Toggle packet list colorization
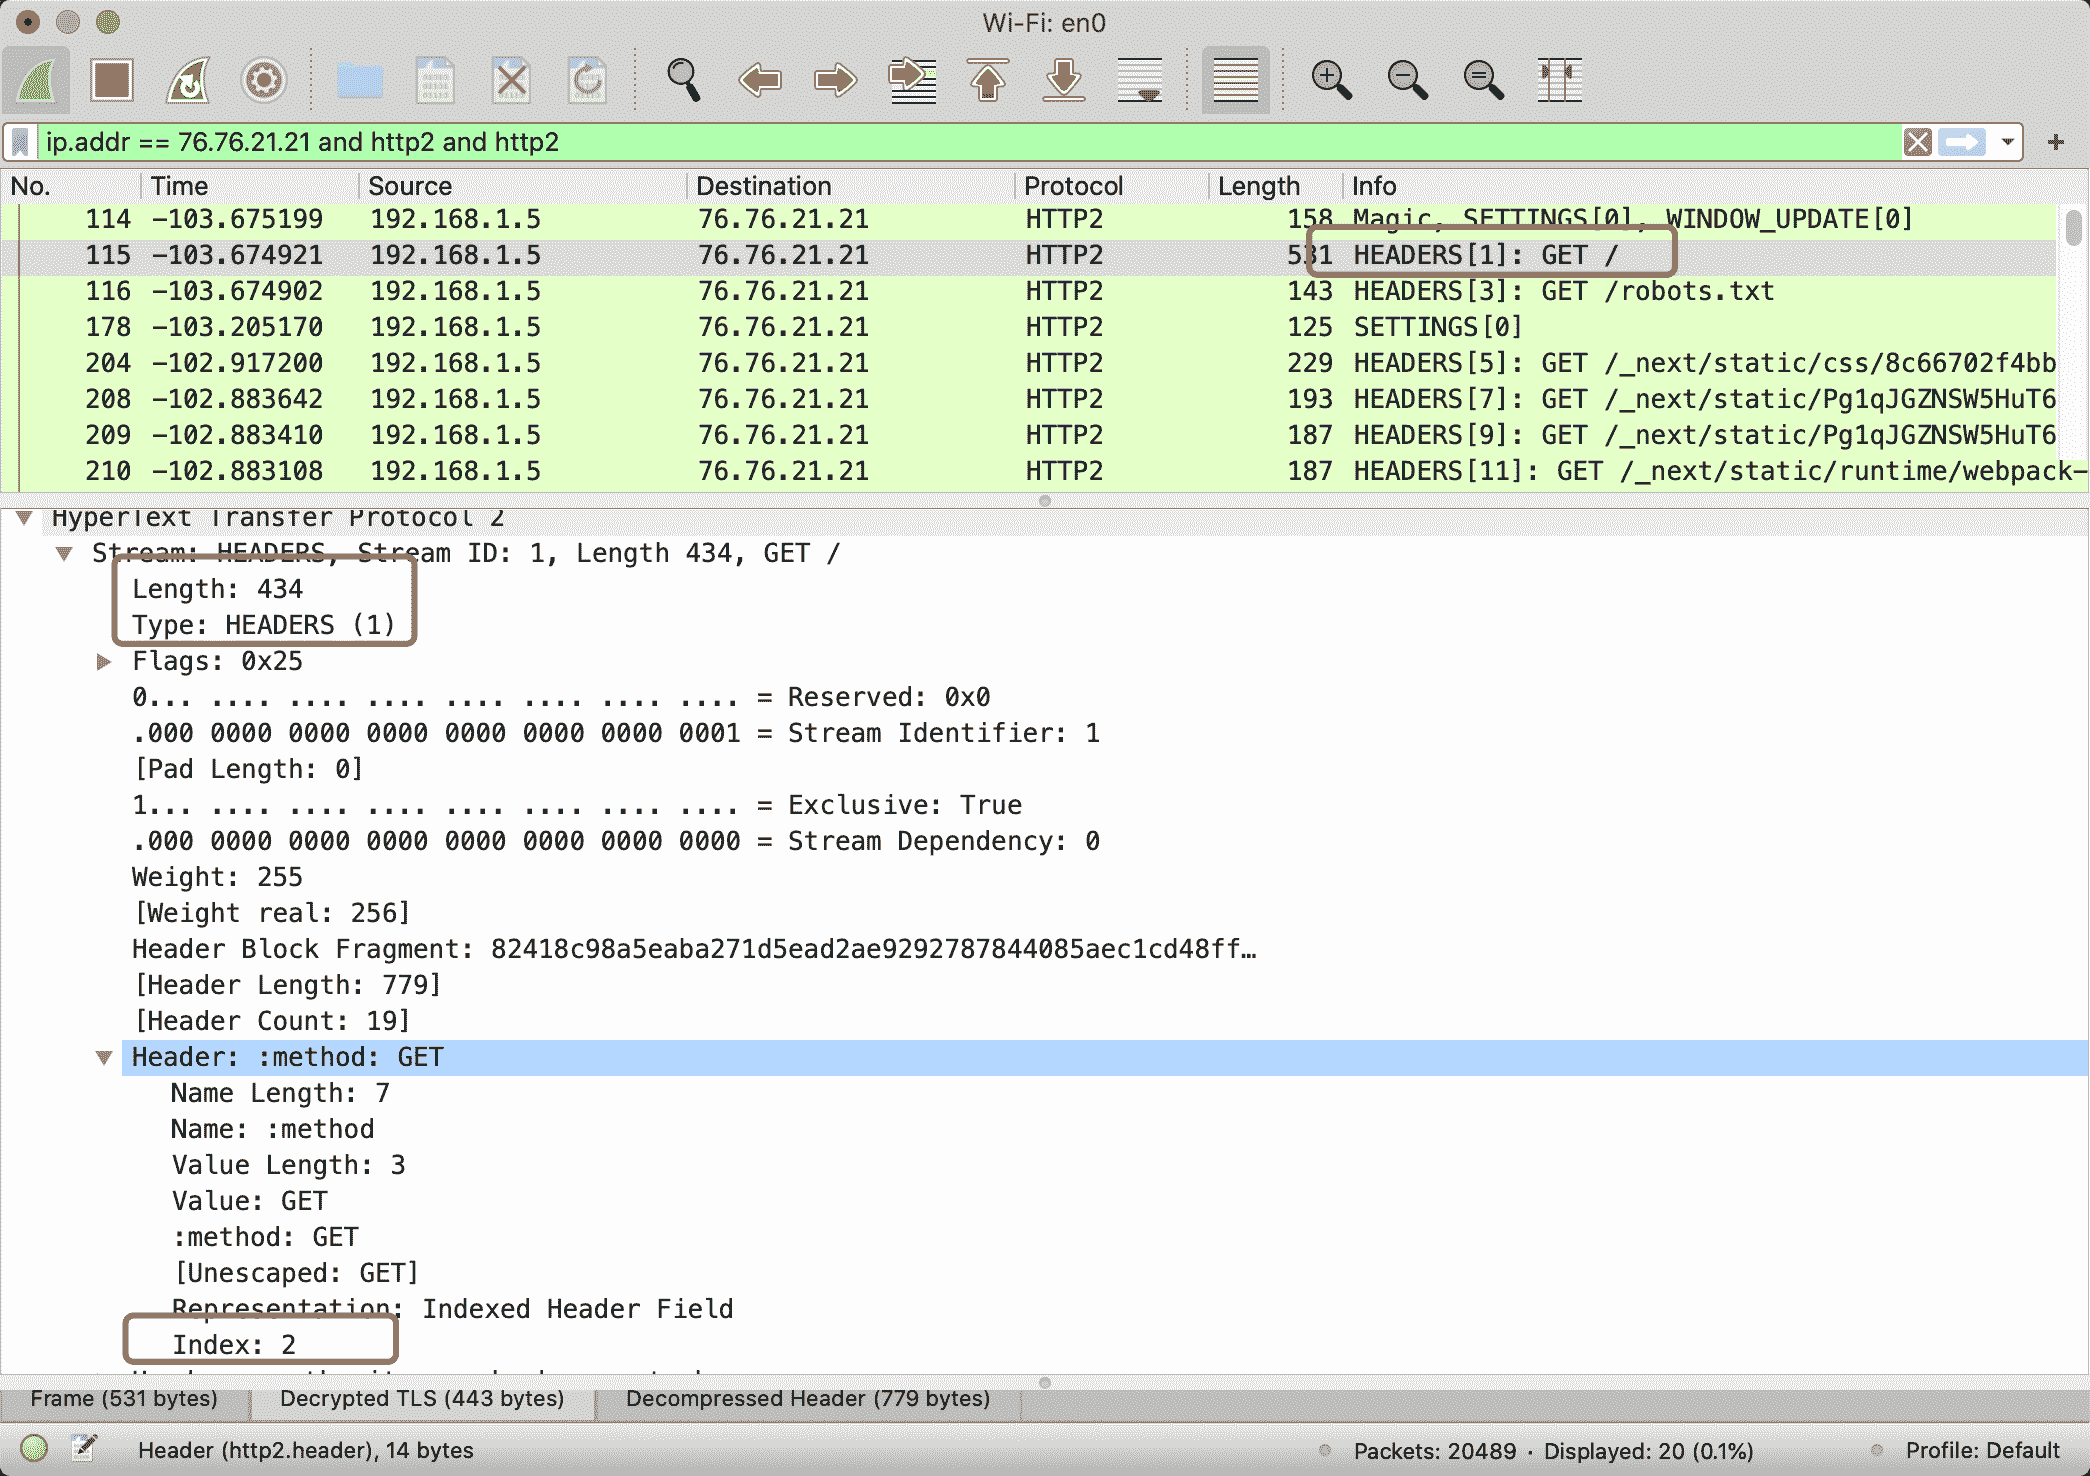The image size is (2090, 1476). (1235, 80)
